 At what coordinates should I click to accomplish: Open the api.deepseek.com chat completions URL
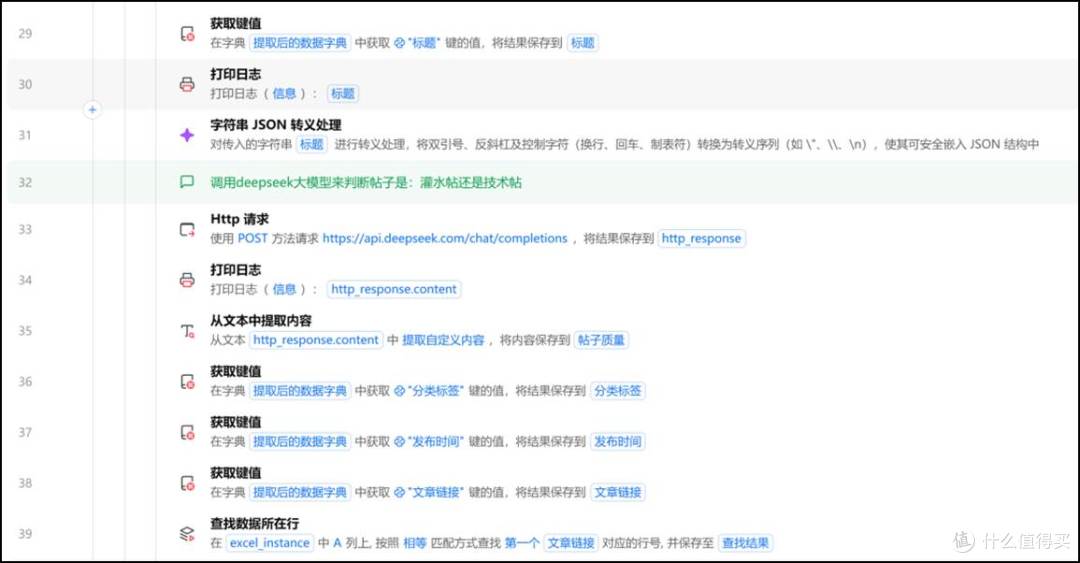(445, 238)
